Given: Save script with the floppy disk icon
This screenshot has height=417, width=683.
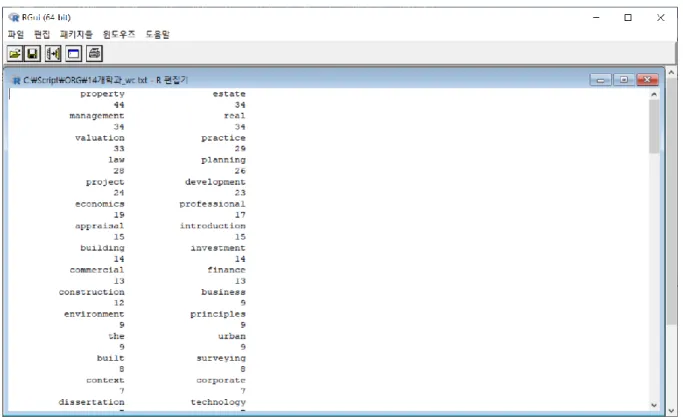Looking at the screenshot, I should (33, 54).
